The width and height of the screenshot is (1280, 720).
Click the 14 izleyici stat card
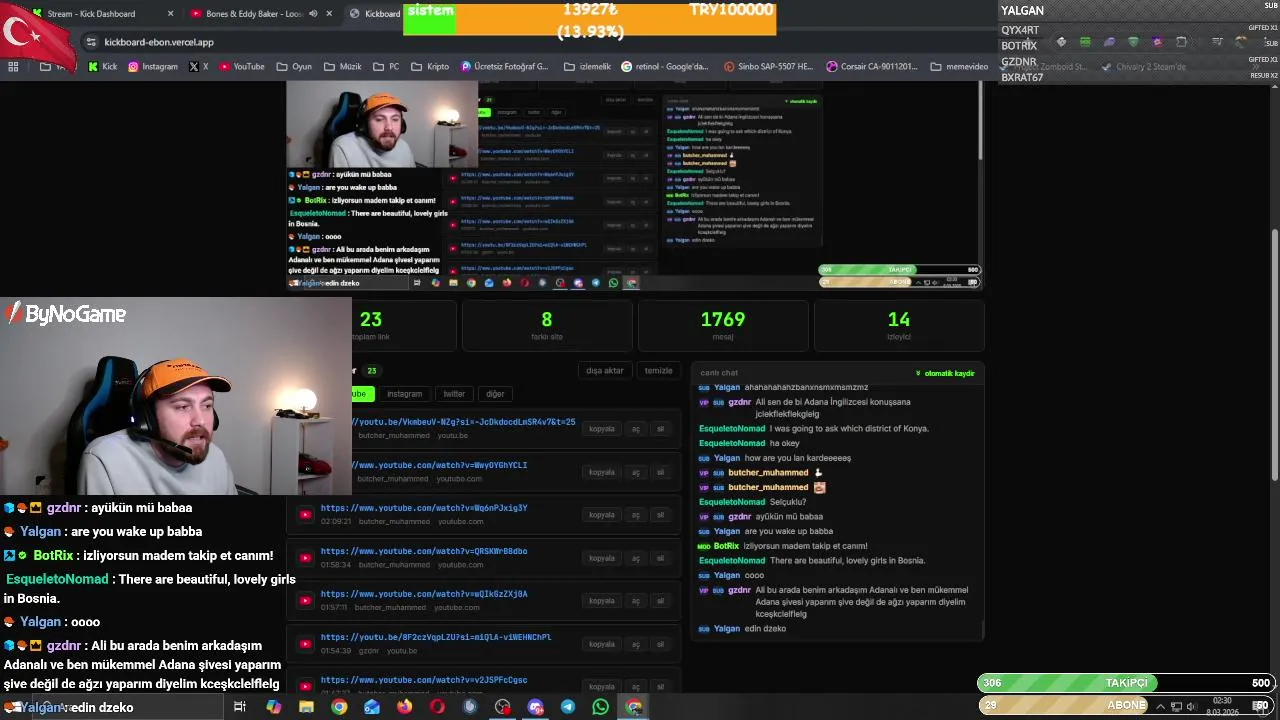pyautogui.click(x=899, y=325)
